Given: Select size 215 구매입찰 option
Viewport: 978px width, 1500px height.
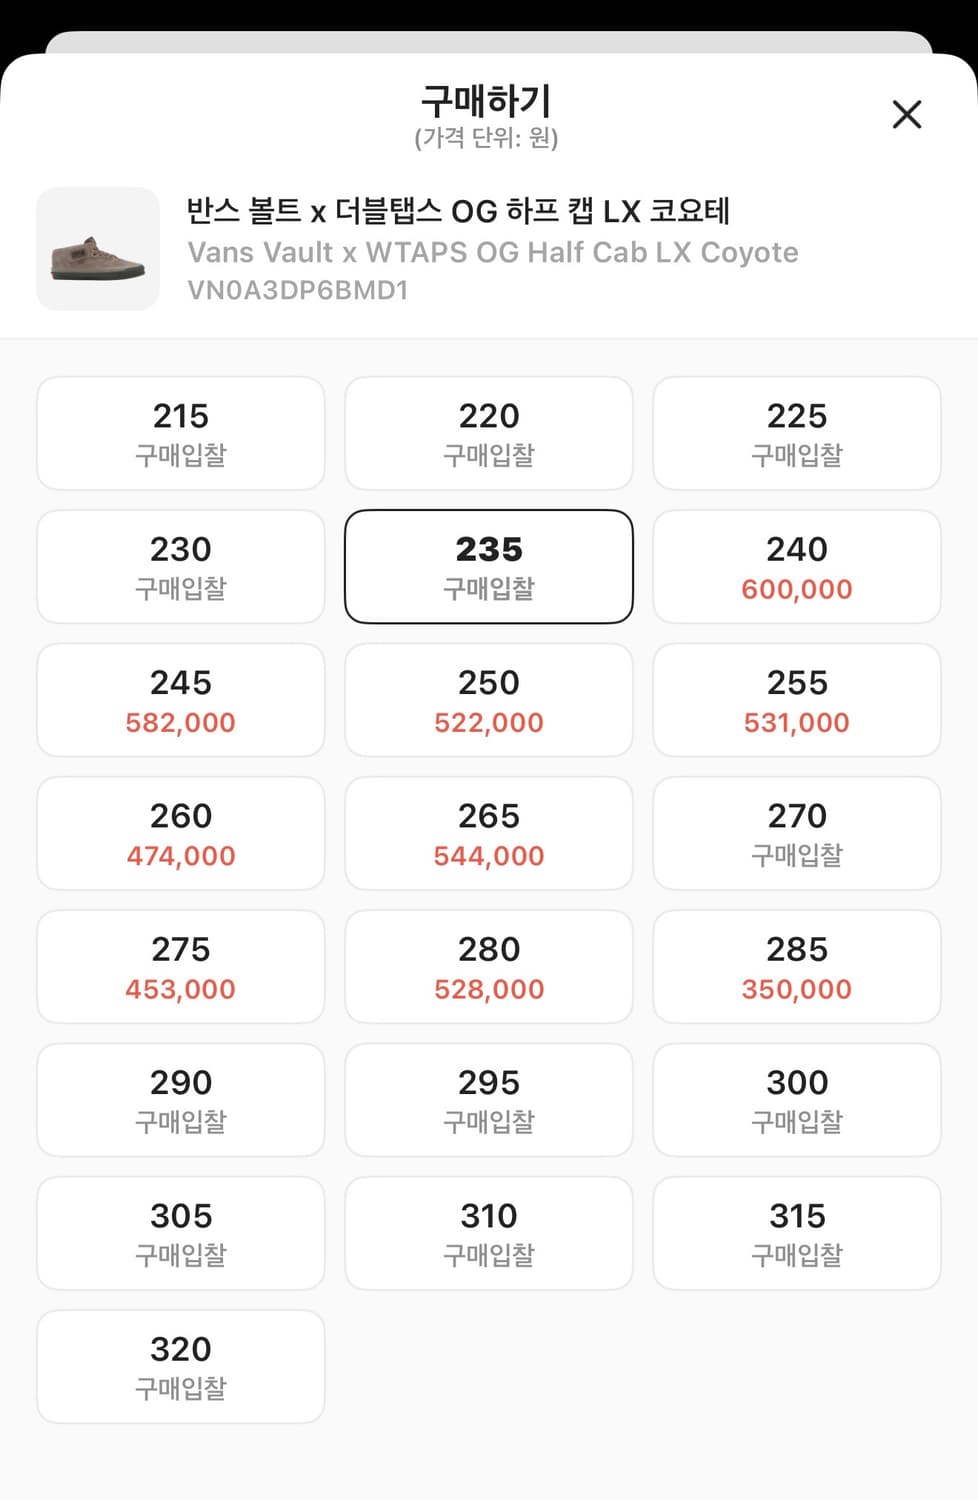Looking at the screenshot, I should pyautogui.click(x=181, y=434).
